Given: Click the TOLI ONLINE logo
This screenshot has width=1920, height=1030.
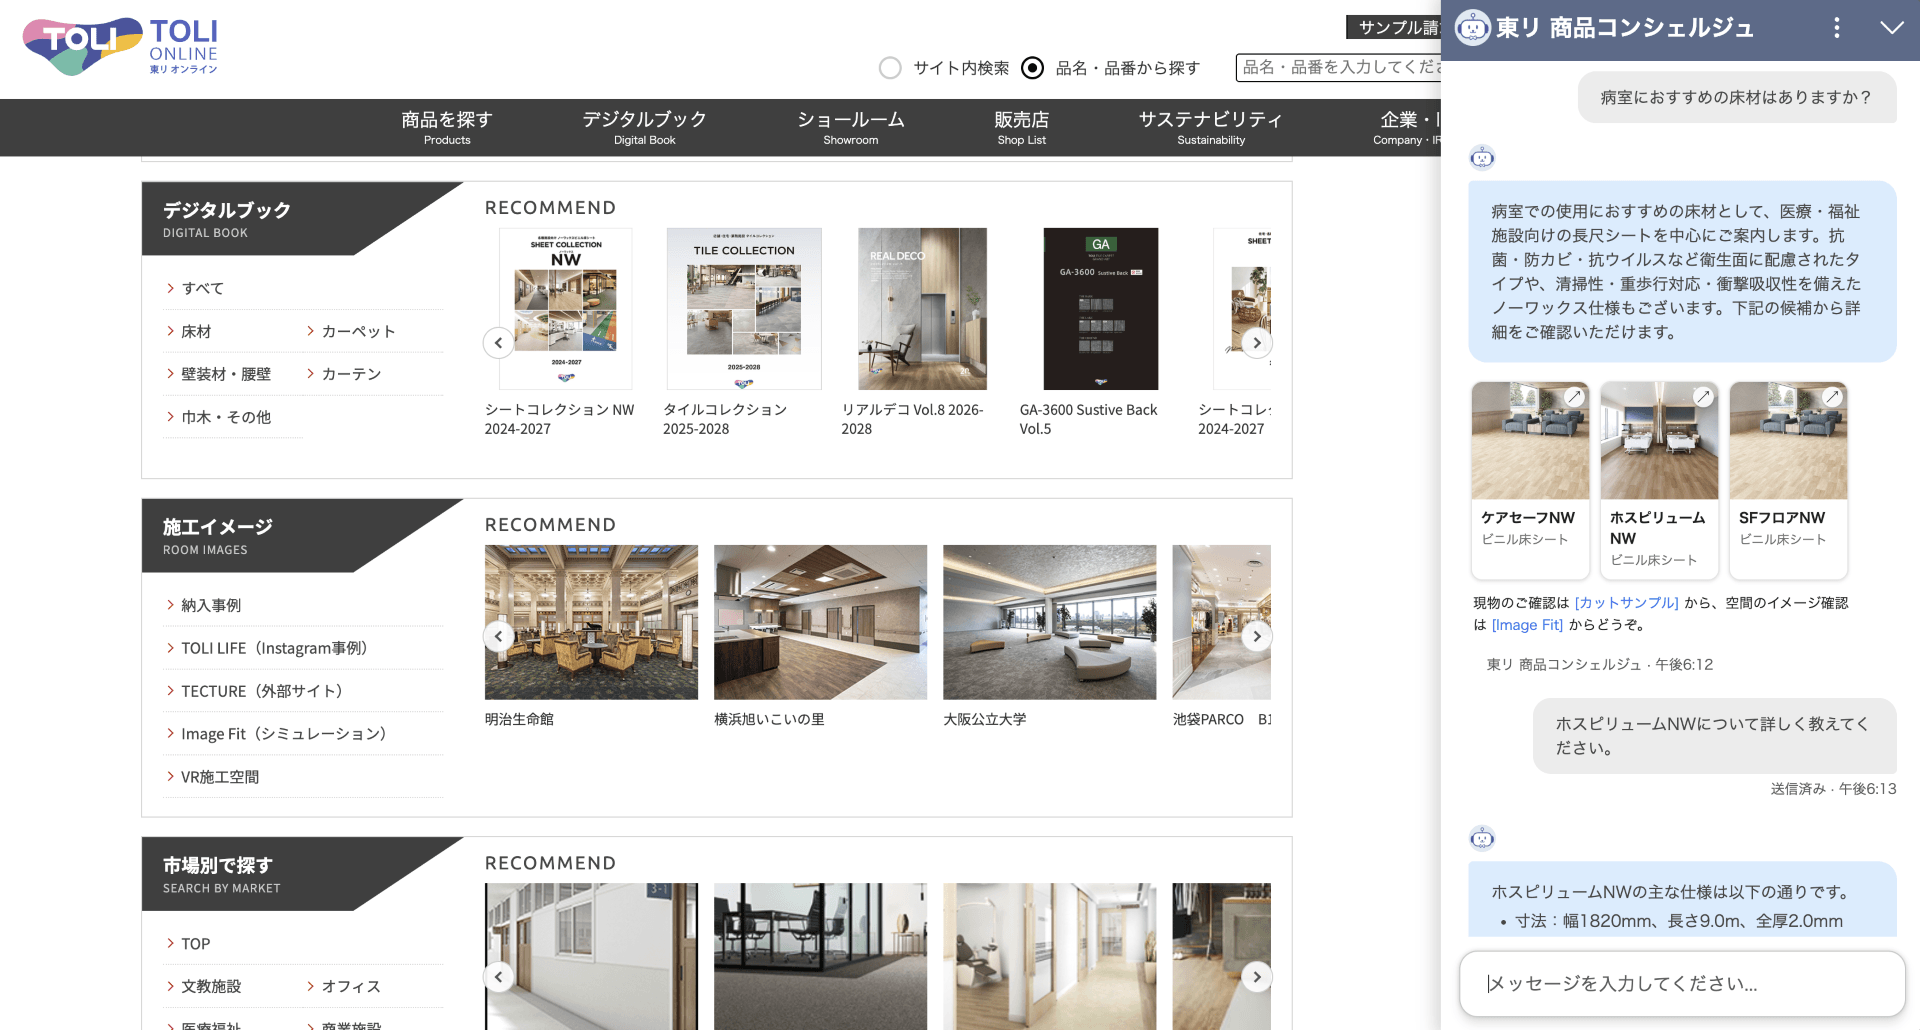Looking at the screenshot, I should pyautogui.click(x=120, y=46).
